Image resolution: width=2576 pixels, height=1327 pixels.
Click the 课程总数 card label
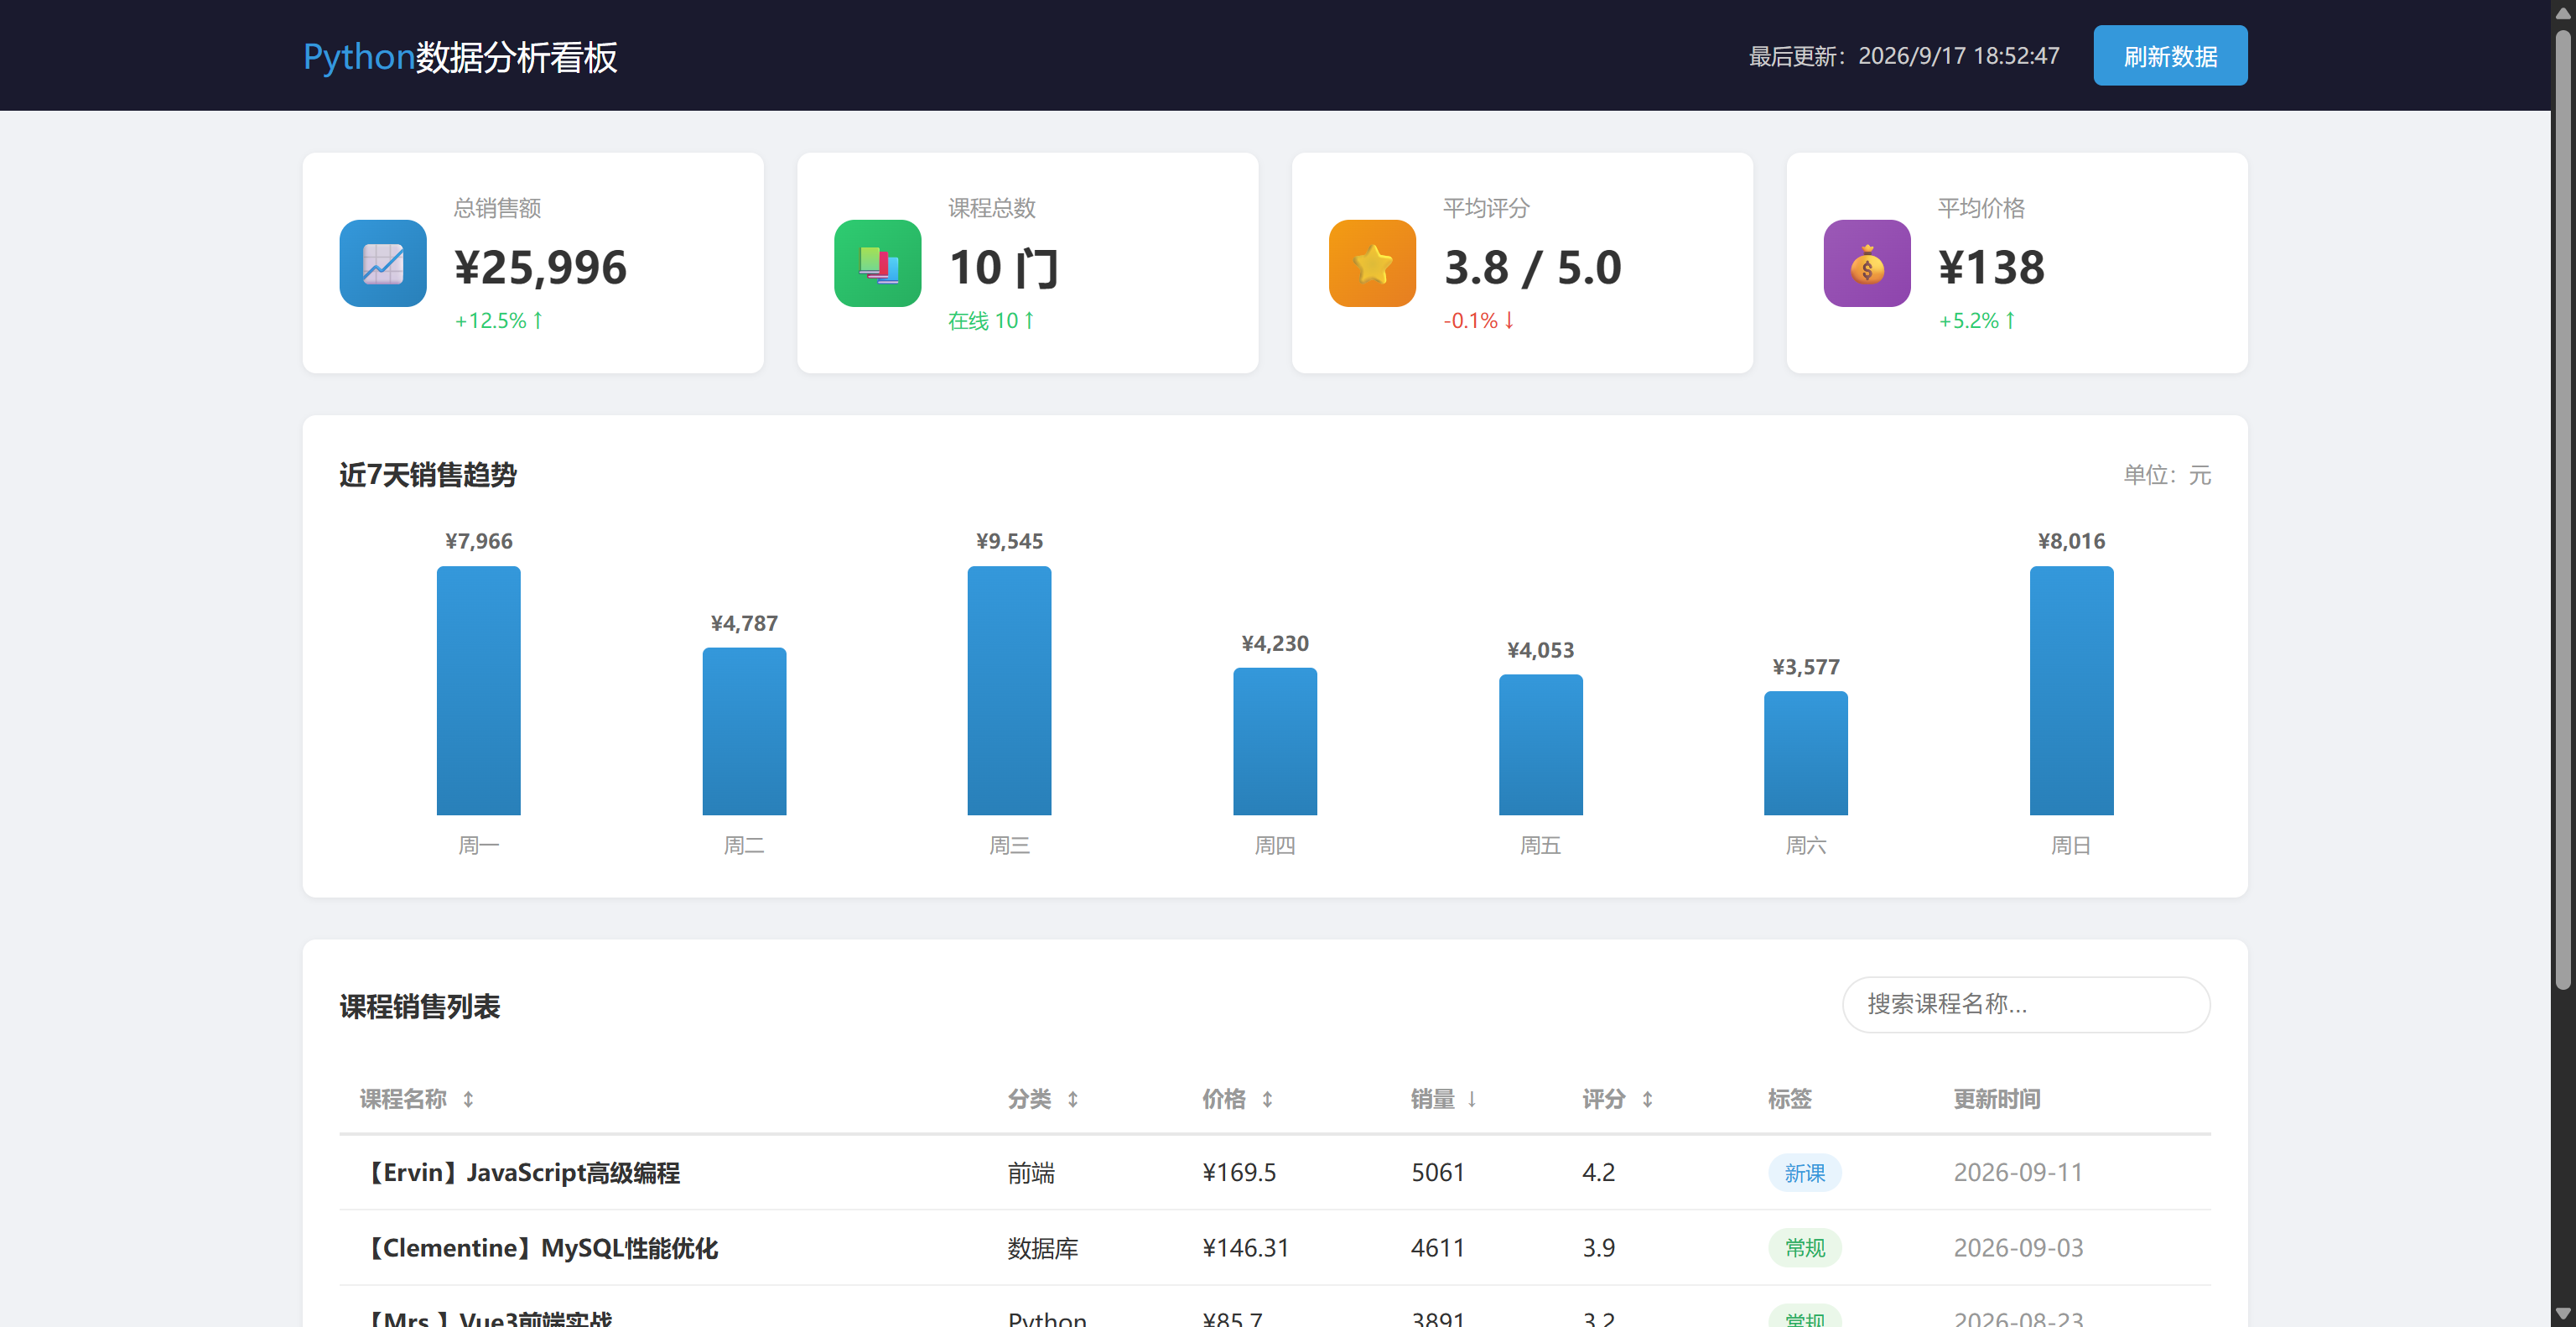992,208
